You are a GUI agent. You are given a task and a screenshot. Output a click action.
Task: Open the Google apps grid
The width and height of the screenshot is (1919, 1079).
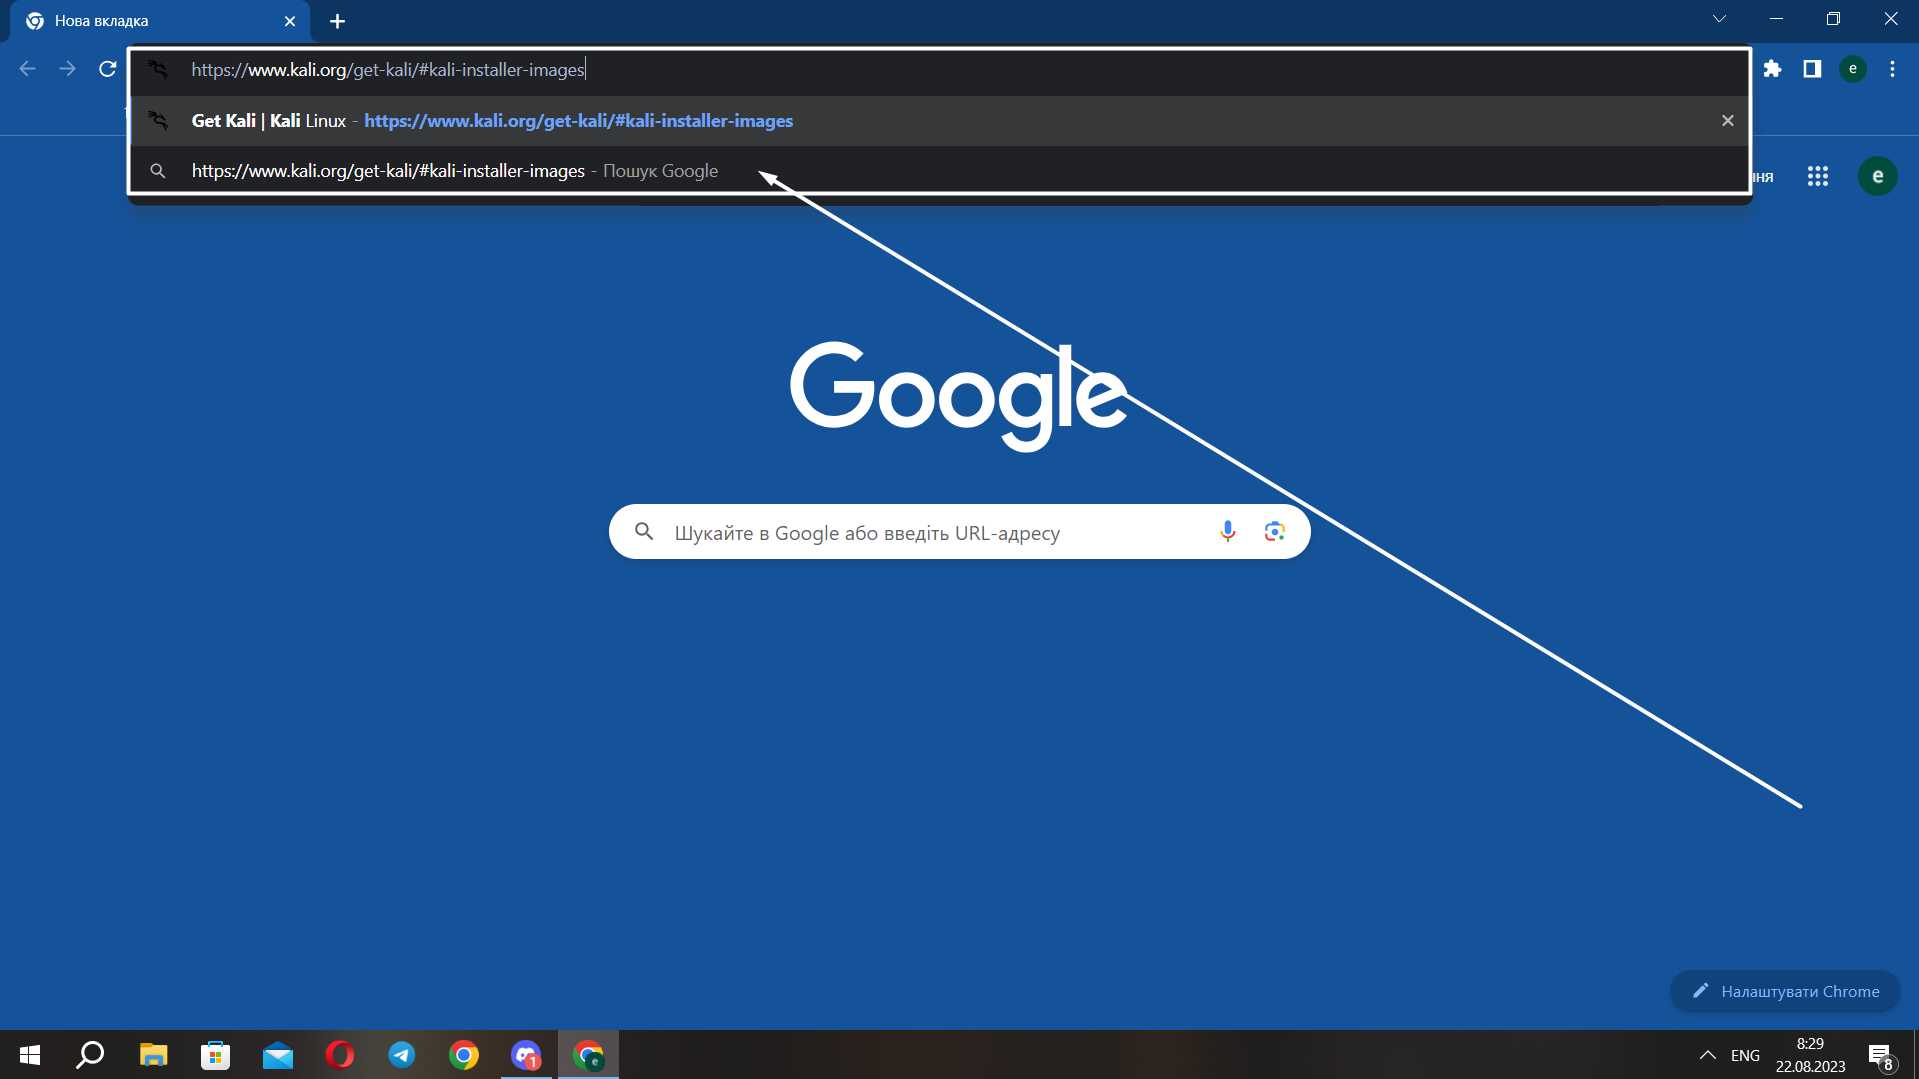[x=1818, y=177]
